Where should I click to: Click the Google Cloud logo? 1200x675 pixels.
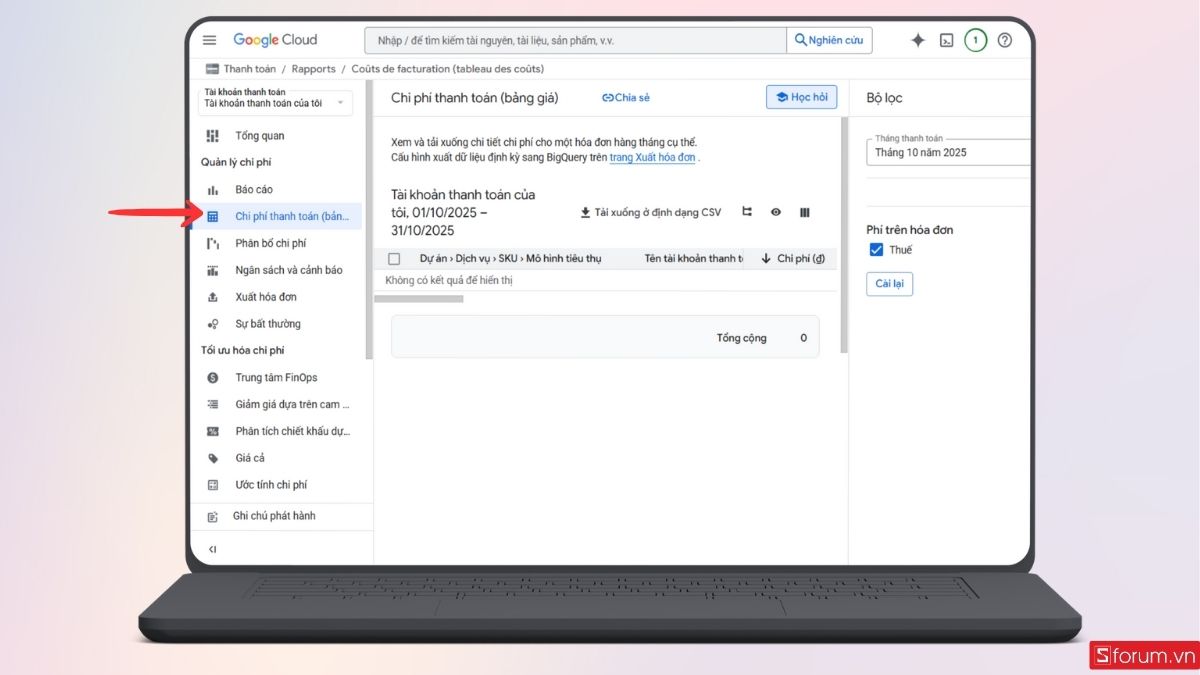click(x=275, y=40)
